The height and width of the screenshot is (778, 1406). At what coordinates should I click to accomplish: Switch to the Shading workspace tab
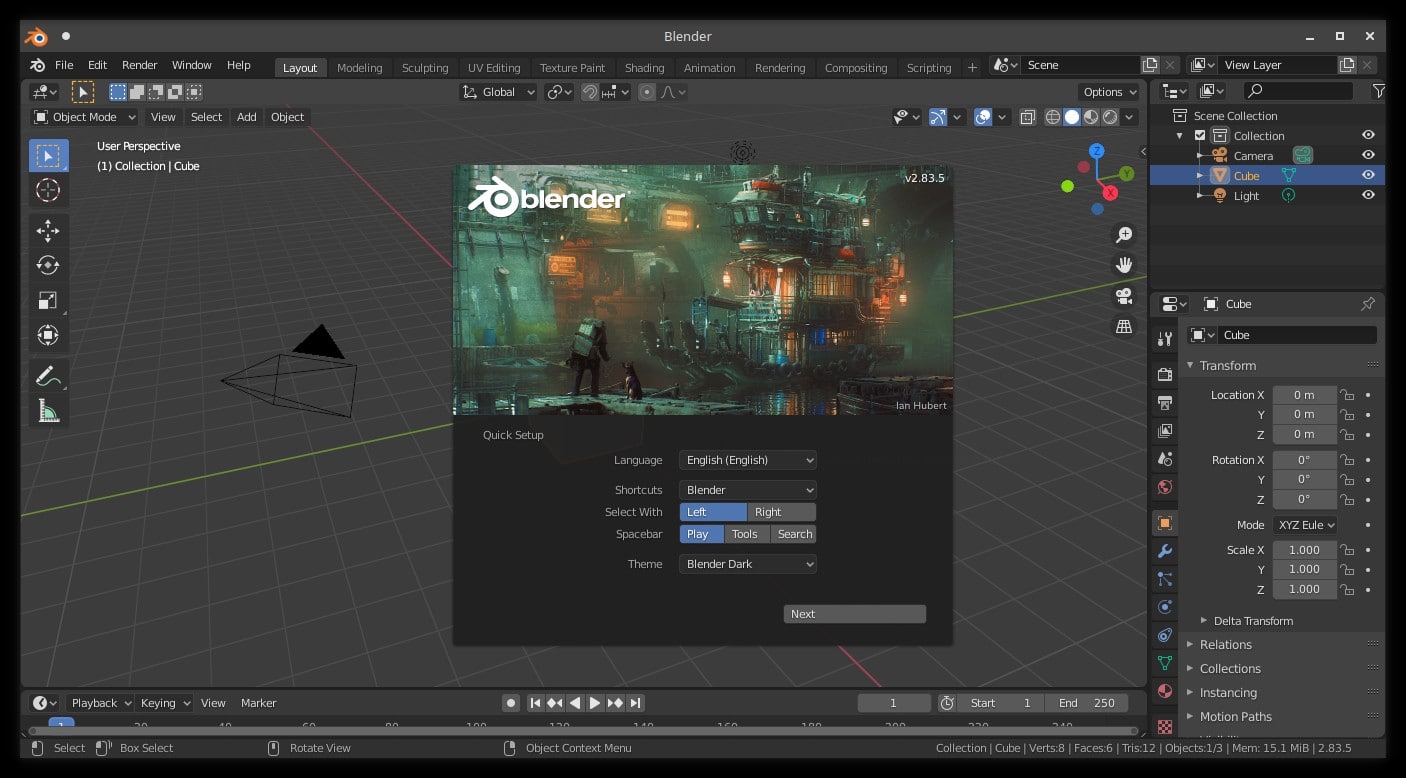pos(644,67)
